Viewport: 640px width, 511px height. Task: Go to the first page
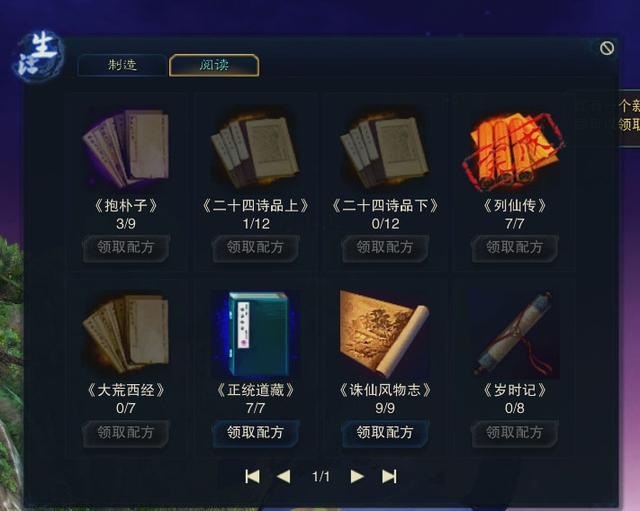pyautogui.click(x=252, y=476)
